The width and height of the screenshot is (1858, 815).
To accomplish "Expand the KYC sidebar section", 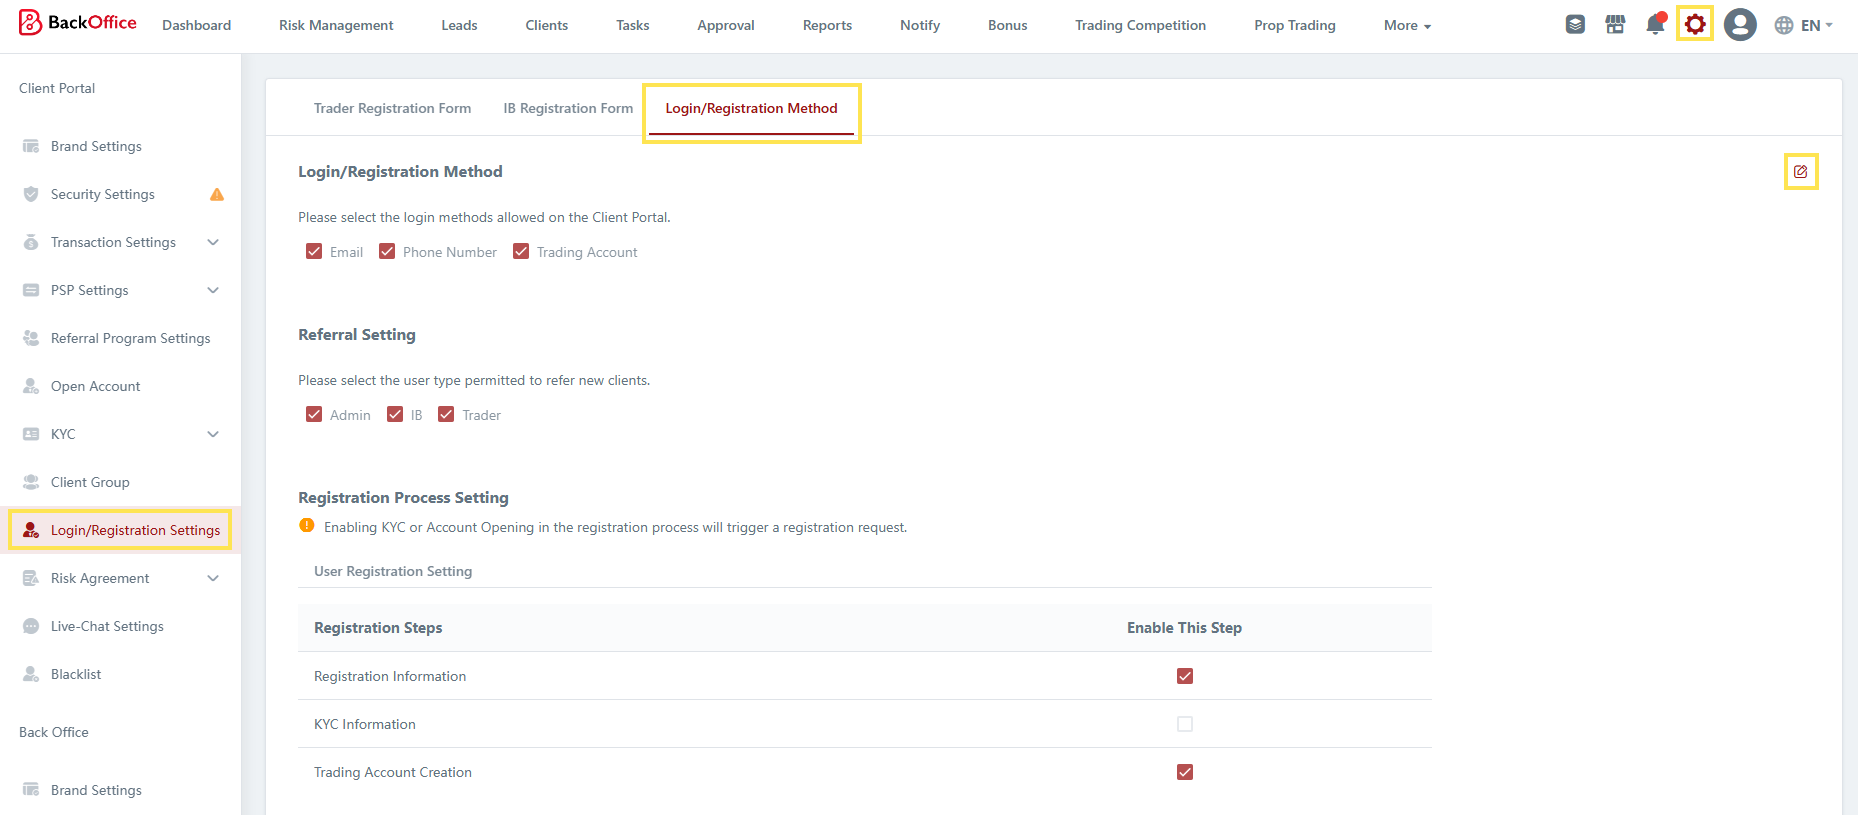I will click(x=213, y=434).
